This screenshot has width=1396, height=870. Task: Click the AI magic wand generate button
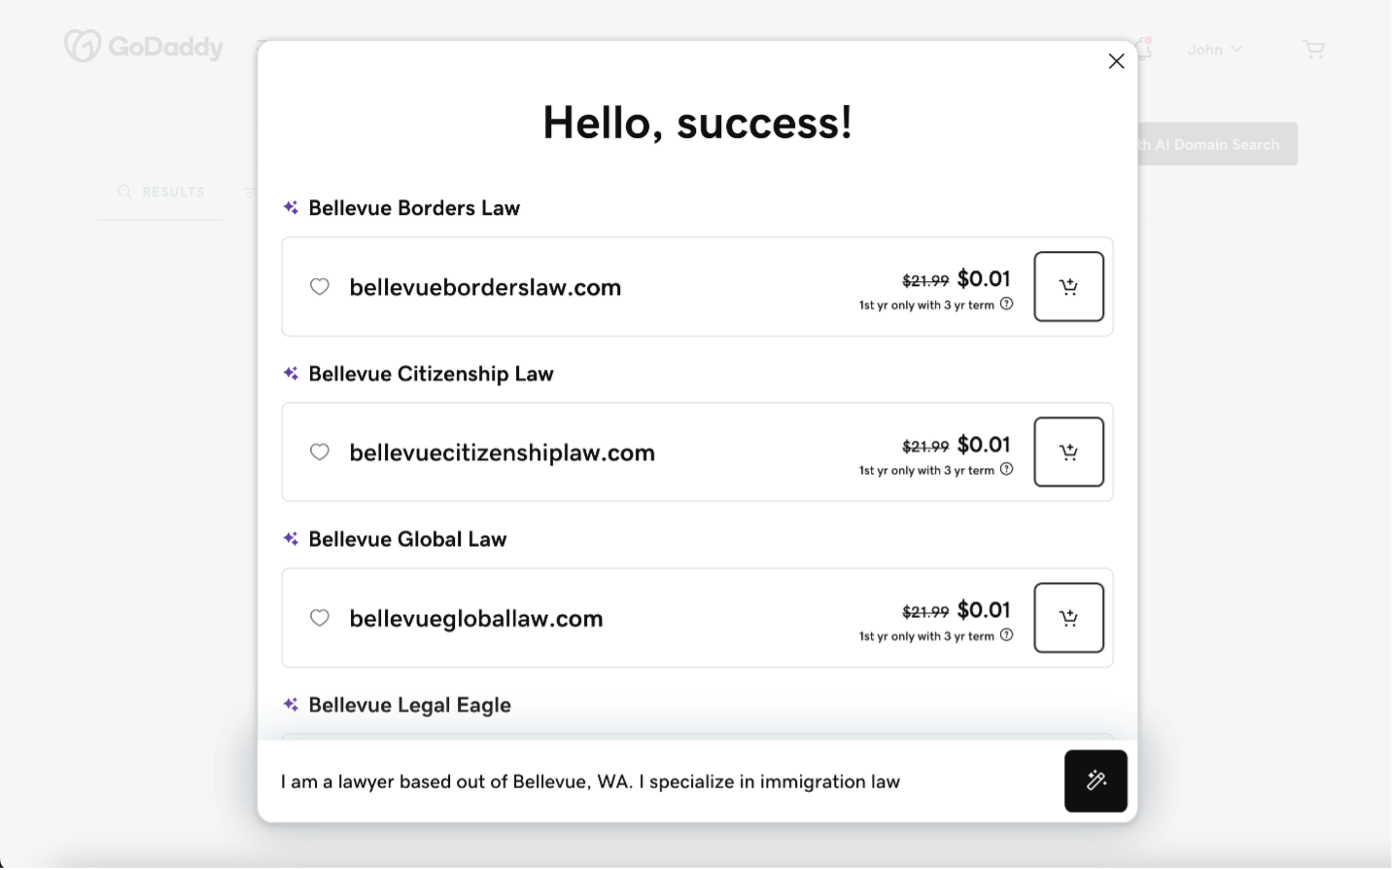pos(1095,781)
